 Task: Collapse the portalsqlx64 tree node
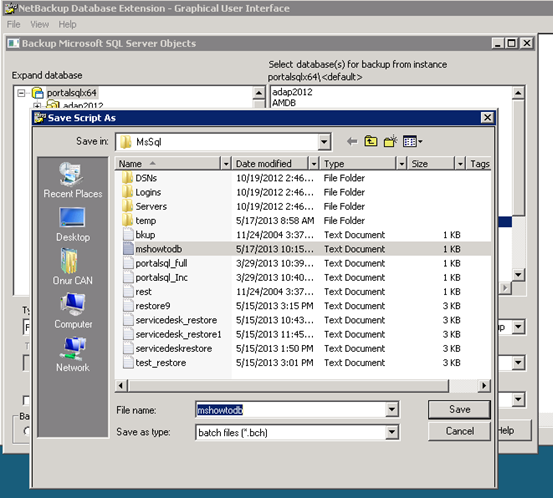tap(22, 93)
